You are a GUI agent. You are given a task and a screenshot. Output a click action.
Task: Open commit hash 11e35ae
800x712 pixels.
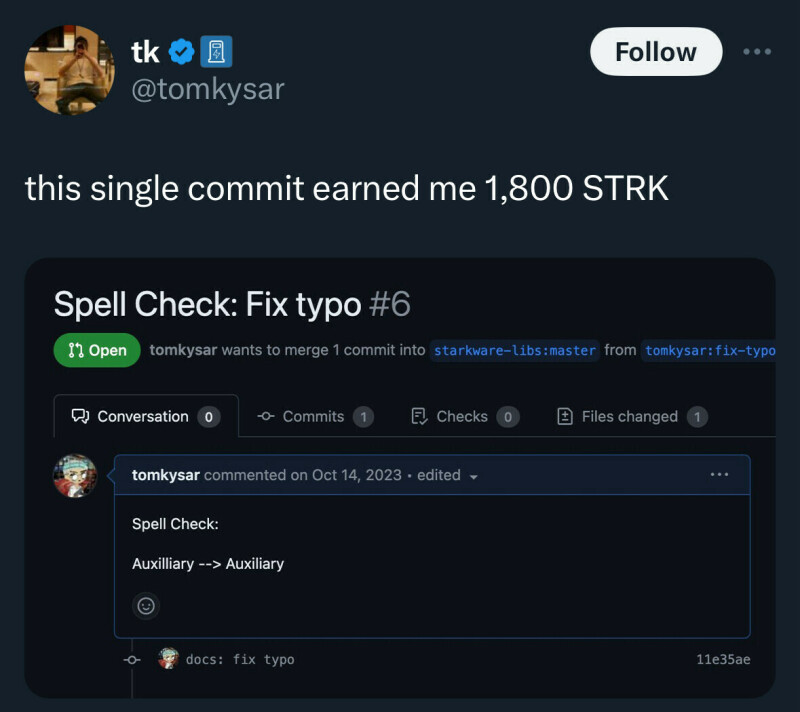[x=723, y=659]
